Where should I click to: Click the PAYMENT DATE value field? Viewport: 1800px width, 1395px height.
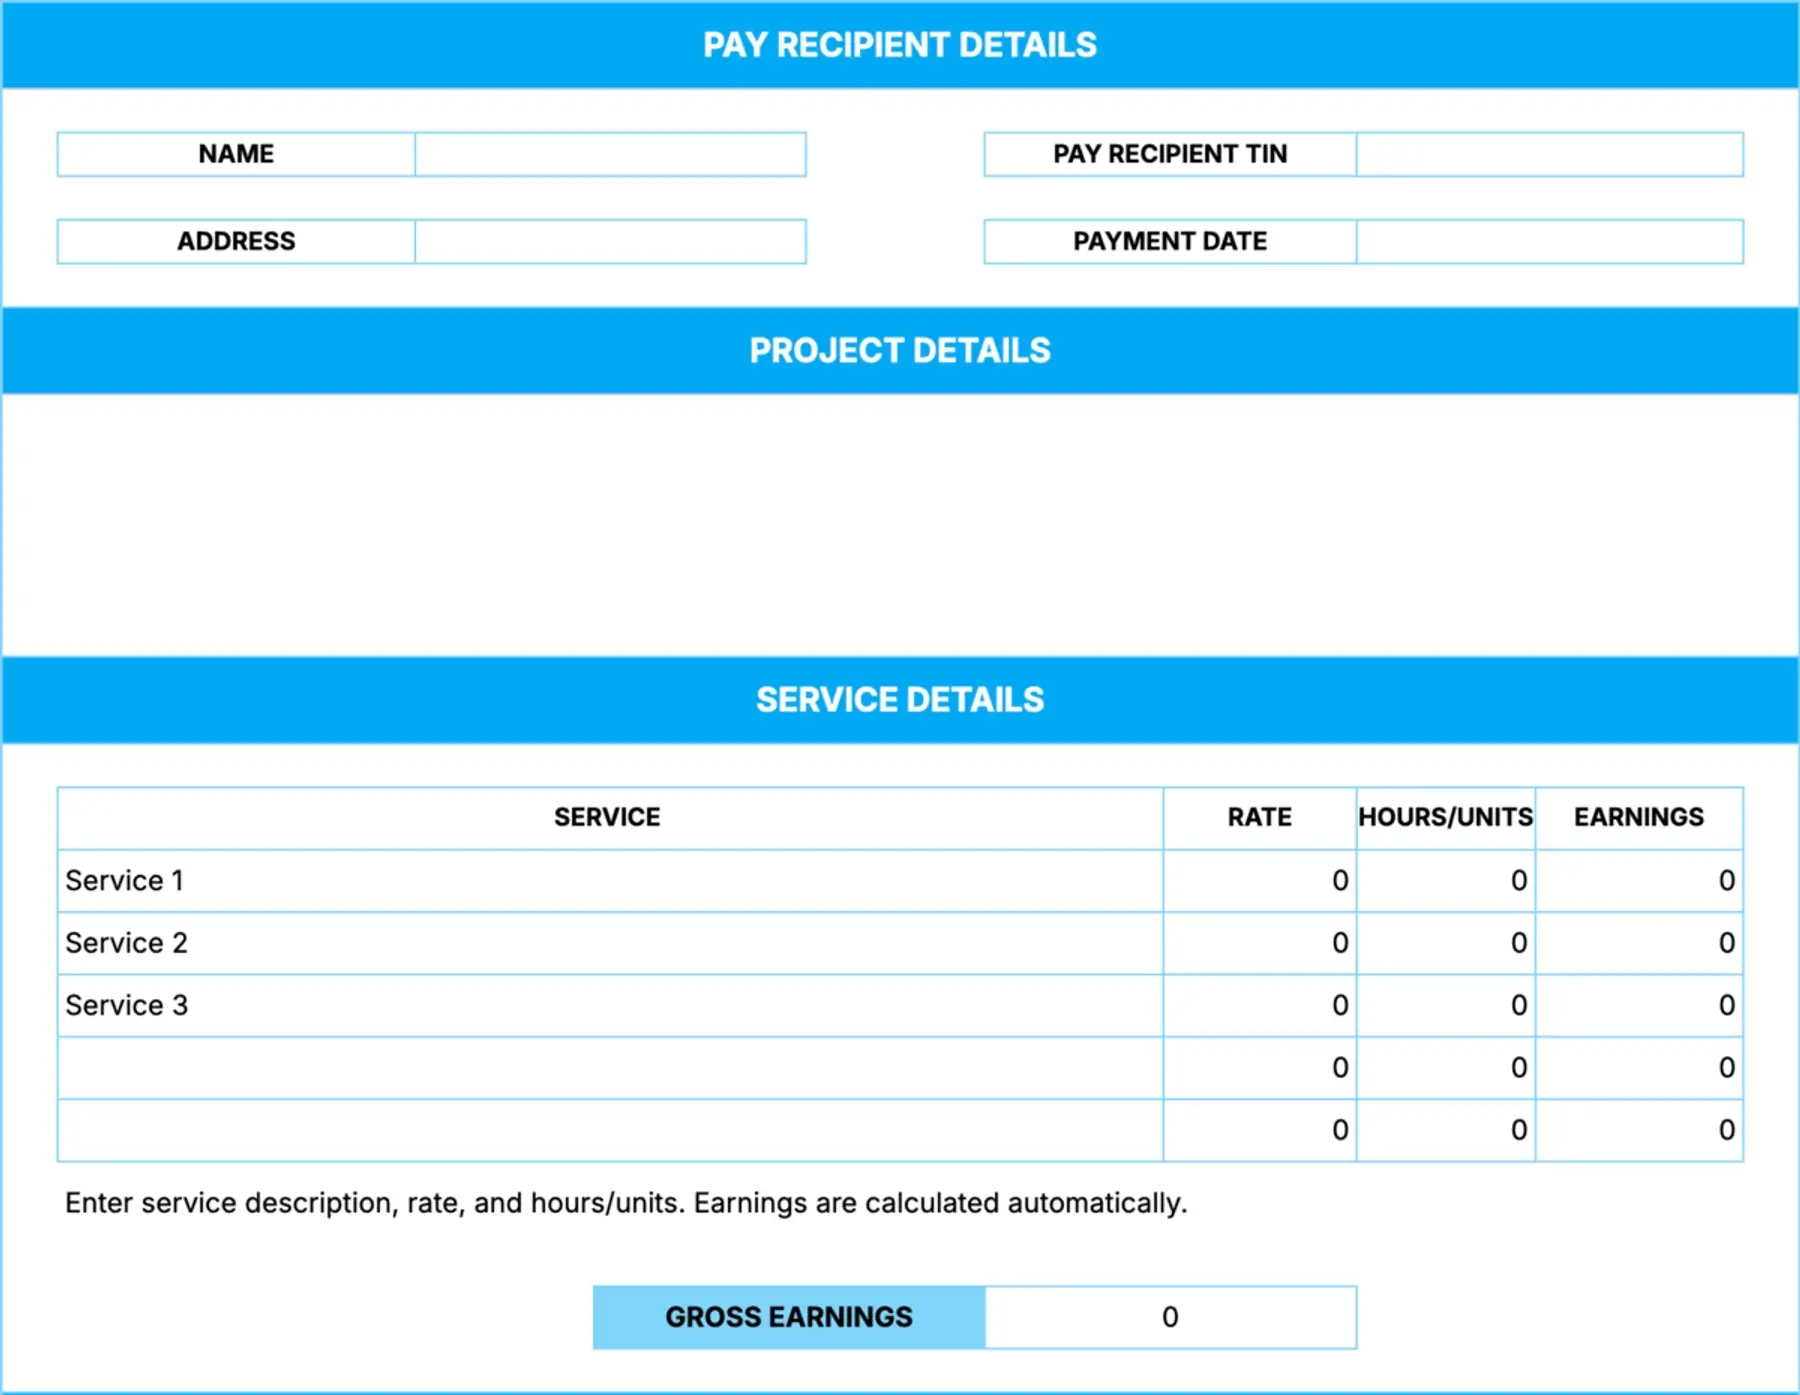(1549, 241)
